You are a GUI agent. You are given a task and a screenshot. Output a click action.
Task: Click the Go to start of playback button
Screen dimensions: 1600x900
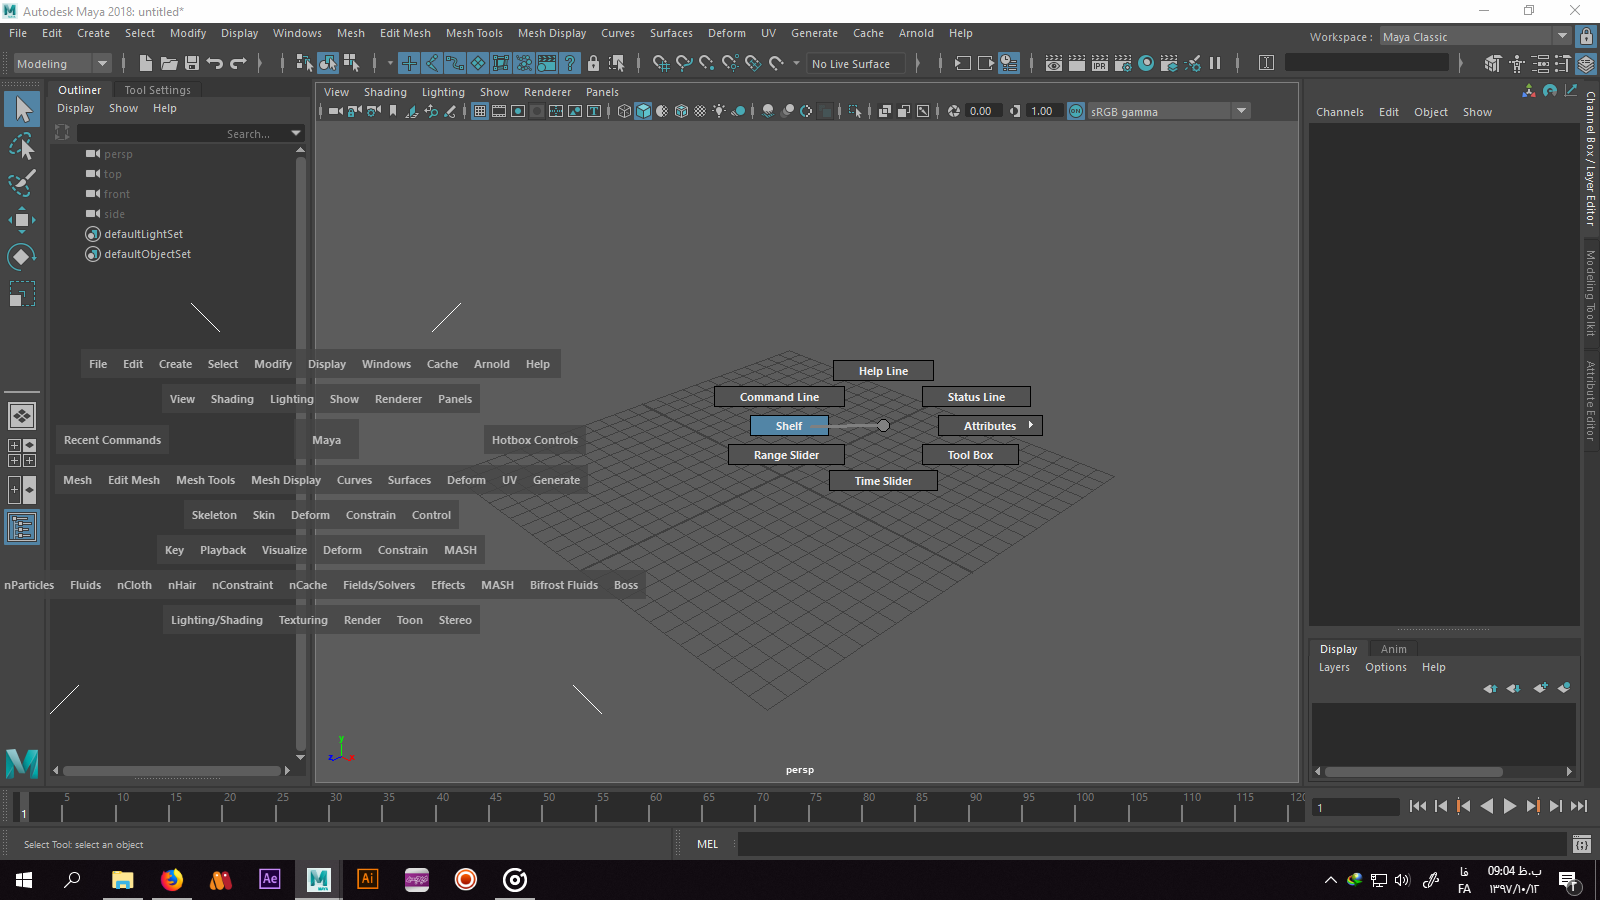pos(1418,806)
